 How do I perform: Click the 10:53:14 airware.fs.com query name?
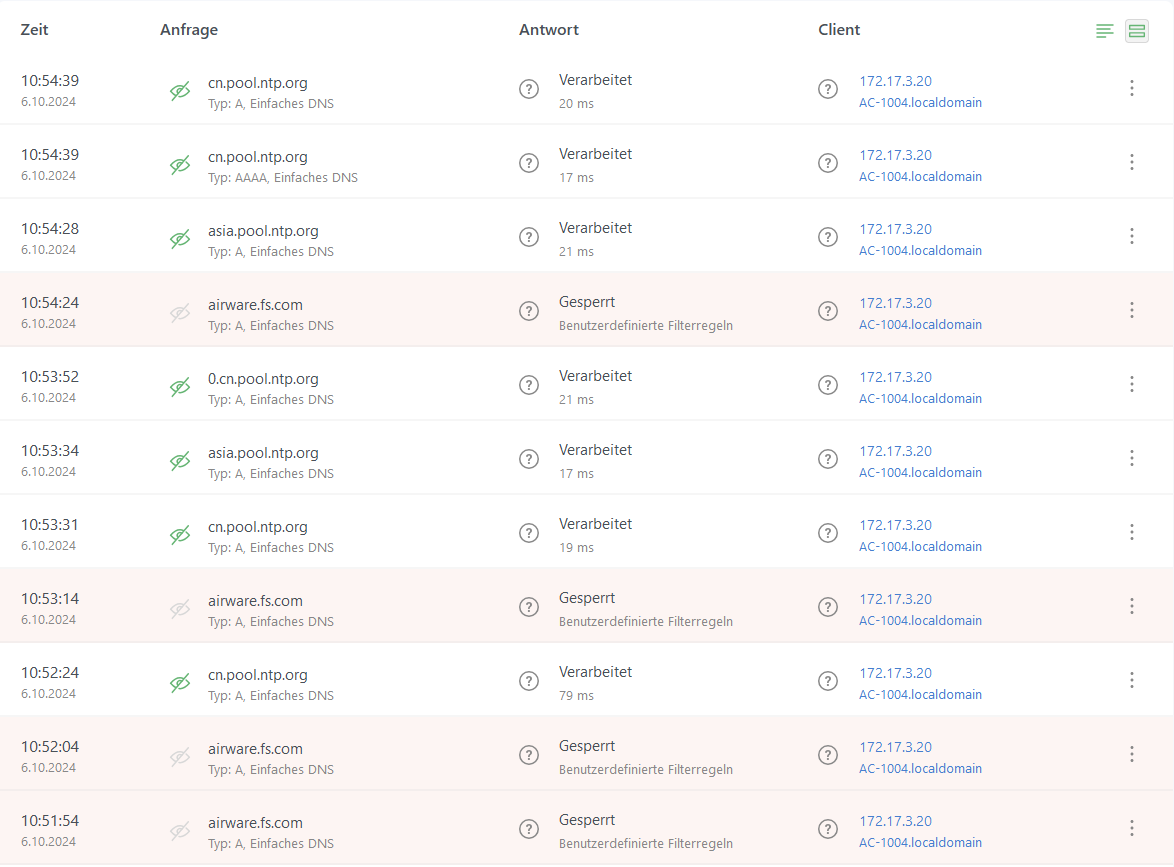[255, 601]
